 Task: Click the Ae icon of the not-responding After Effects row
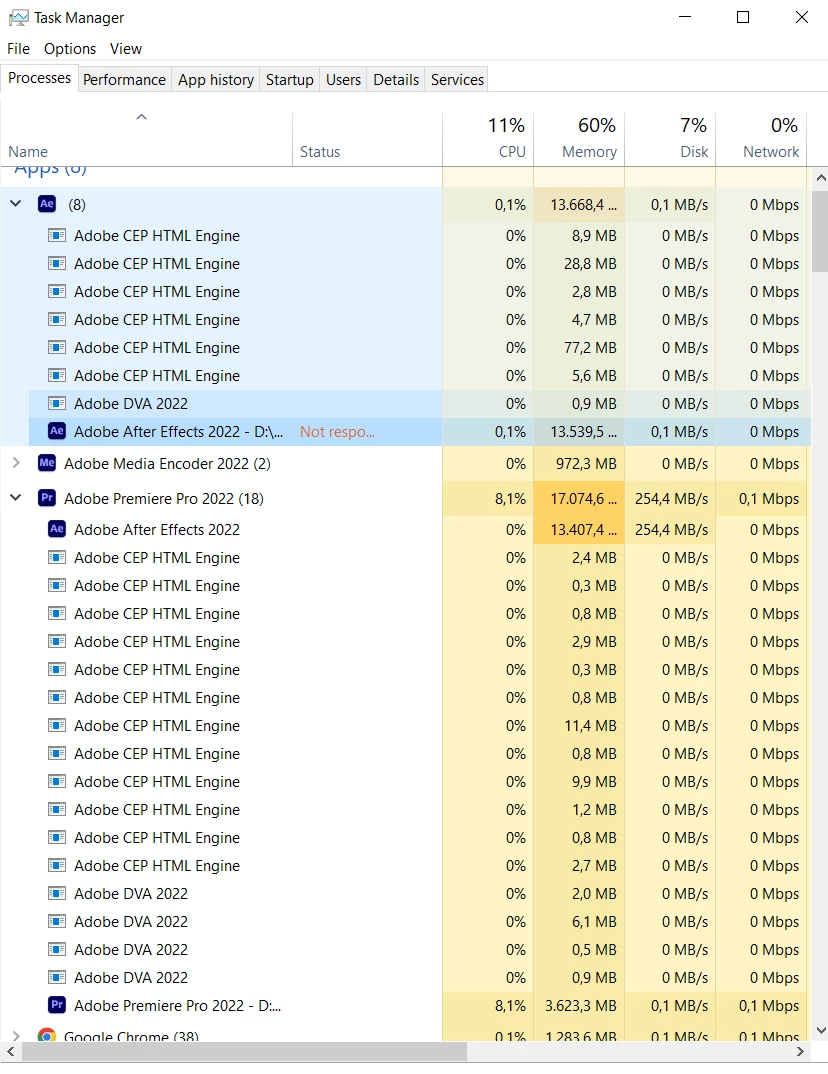tap(57, 432)
